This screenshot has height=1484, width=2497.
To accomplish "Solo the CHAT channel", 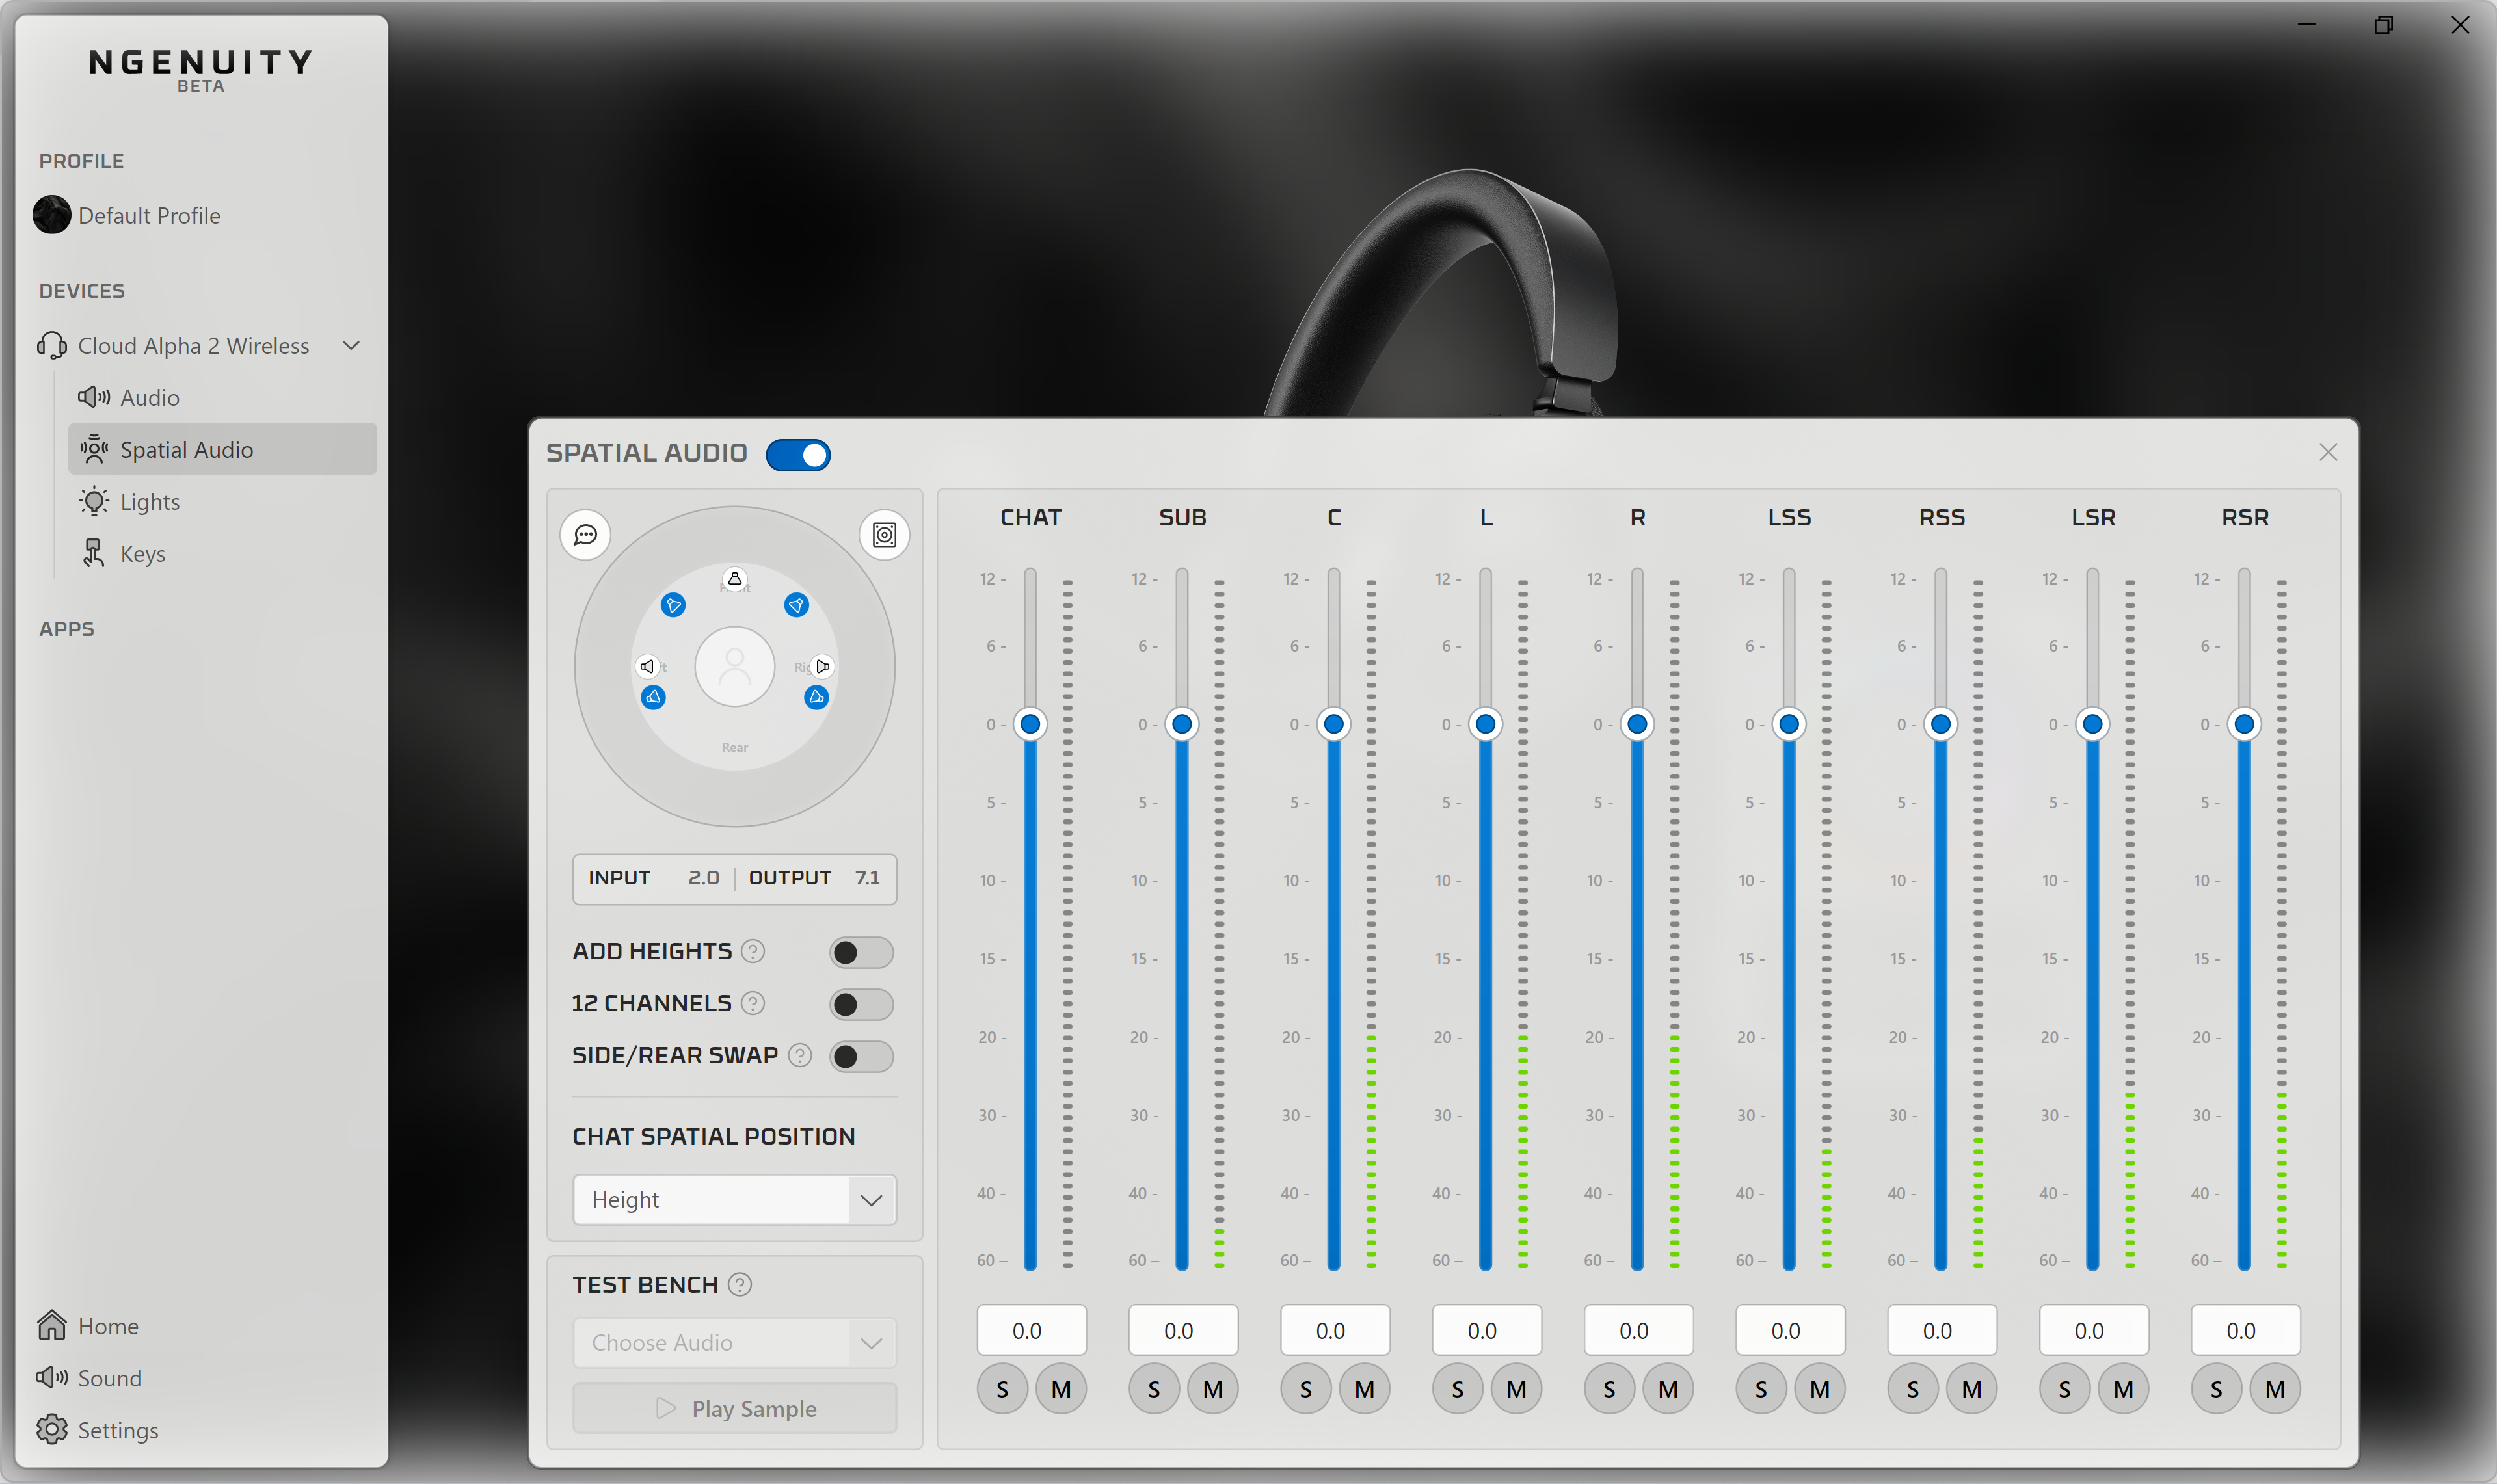I will 1002,1389.
